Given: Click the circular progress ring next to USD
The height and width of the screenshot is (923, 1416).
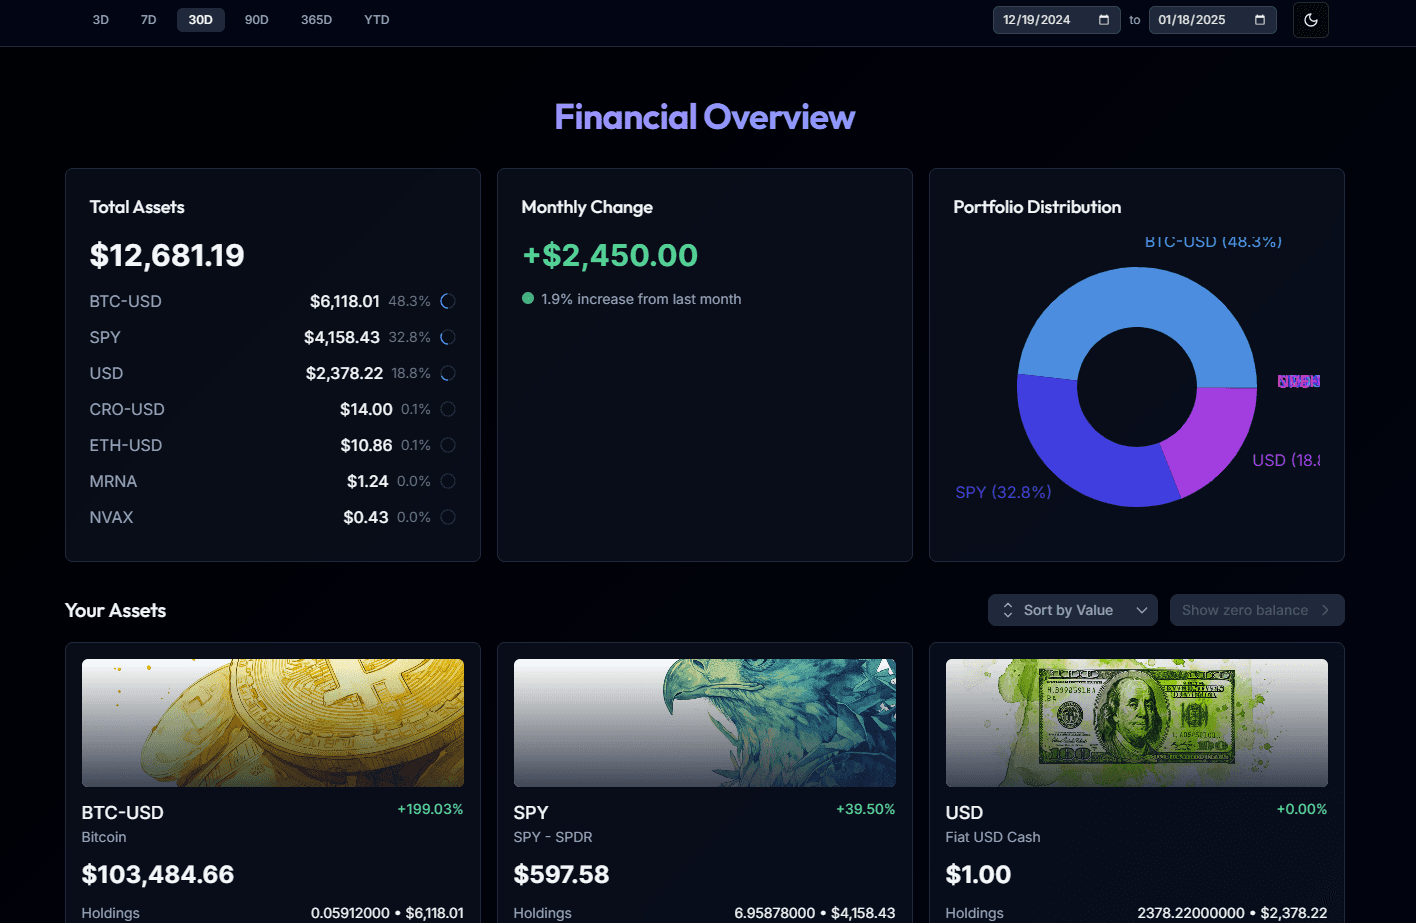Looking at the screenshot, I should (x=448, y=373).
